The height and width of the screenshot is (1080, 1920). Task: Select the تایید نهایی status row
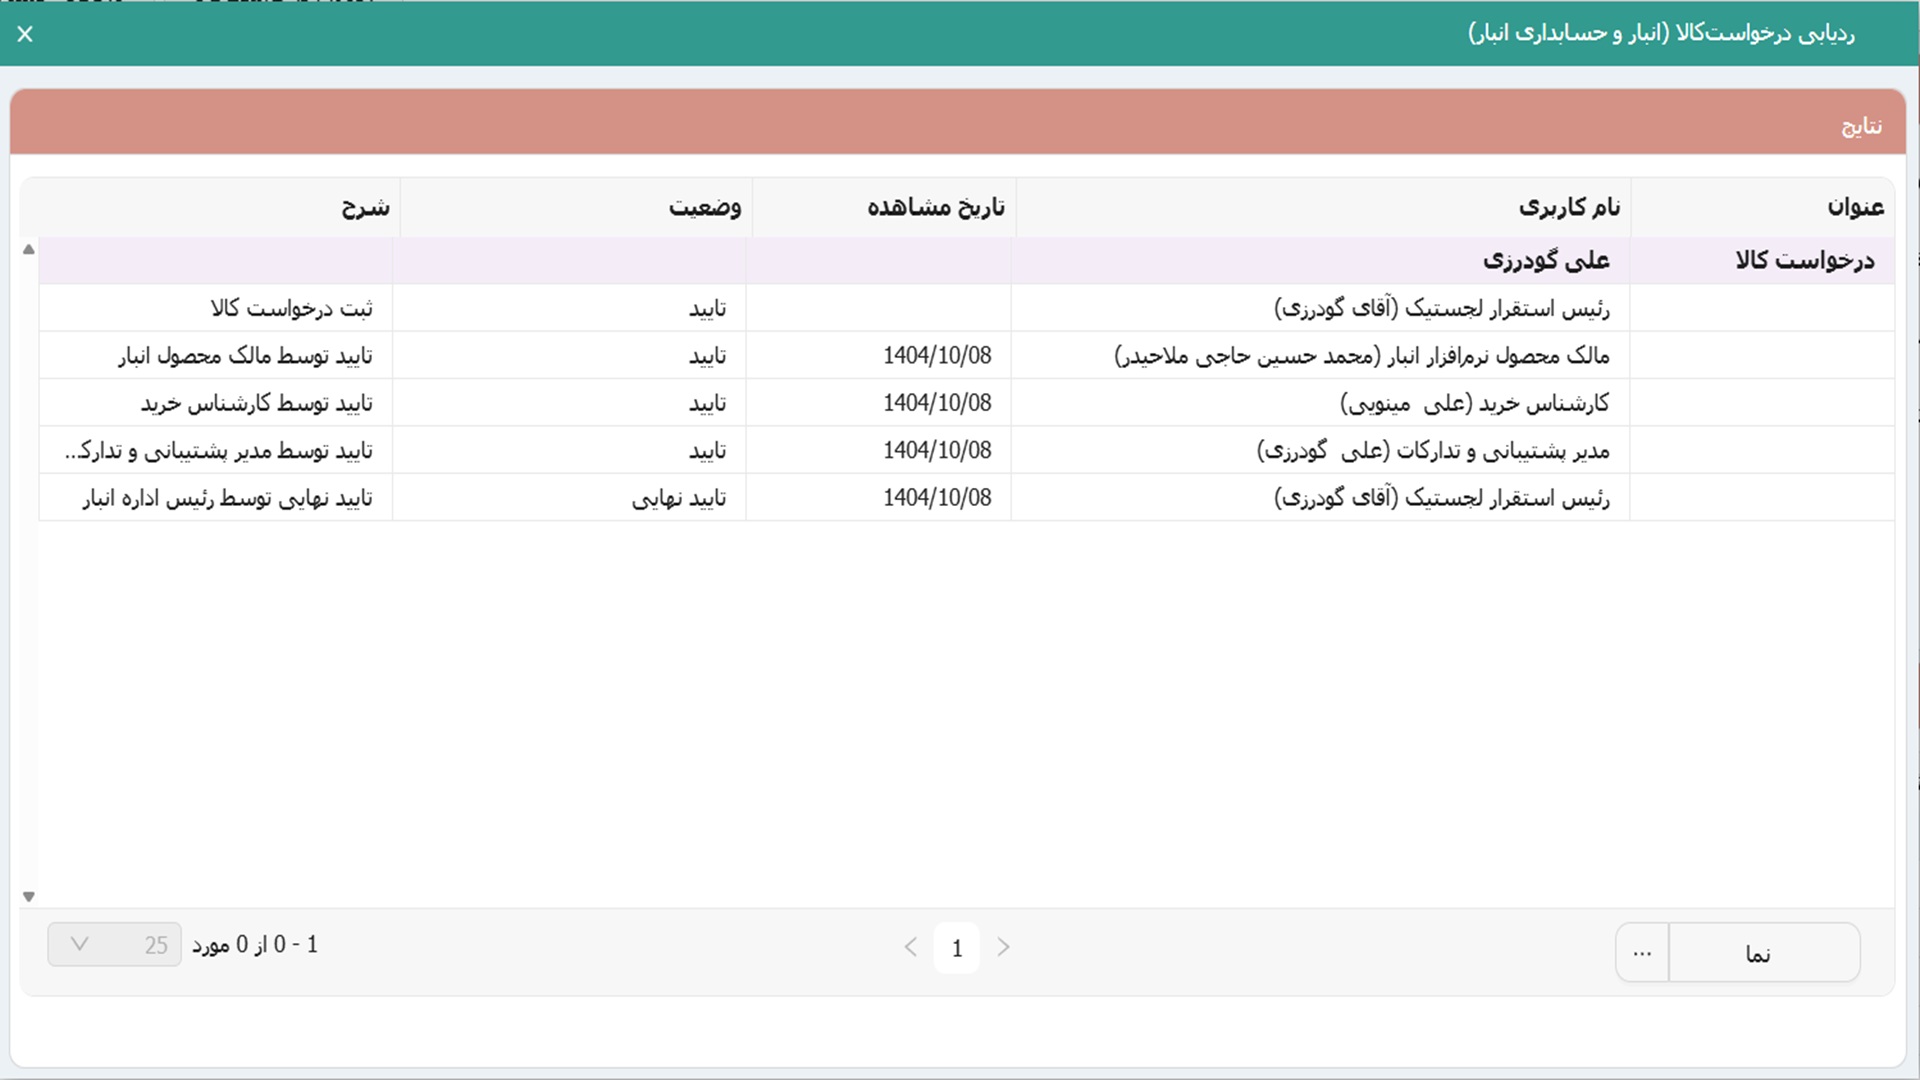point(678,498)
